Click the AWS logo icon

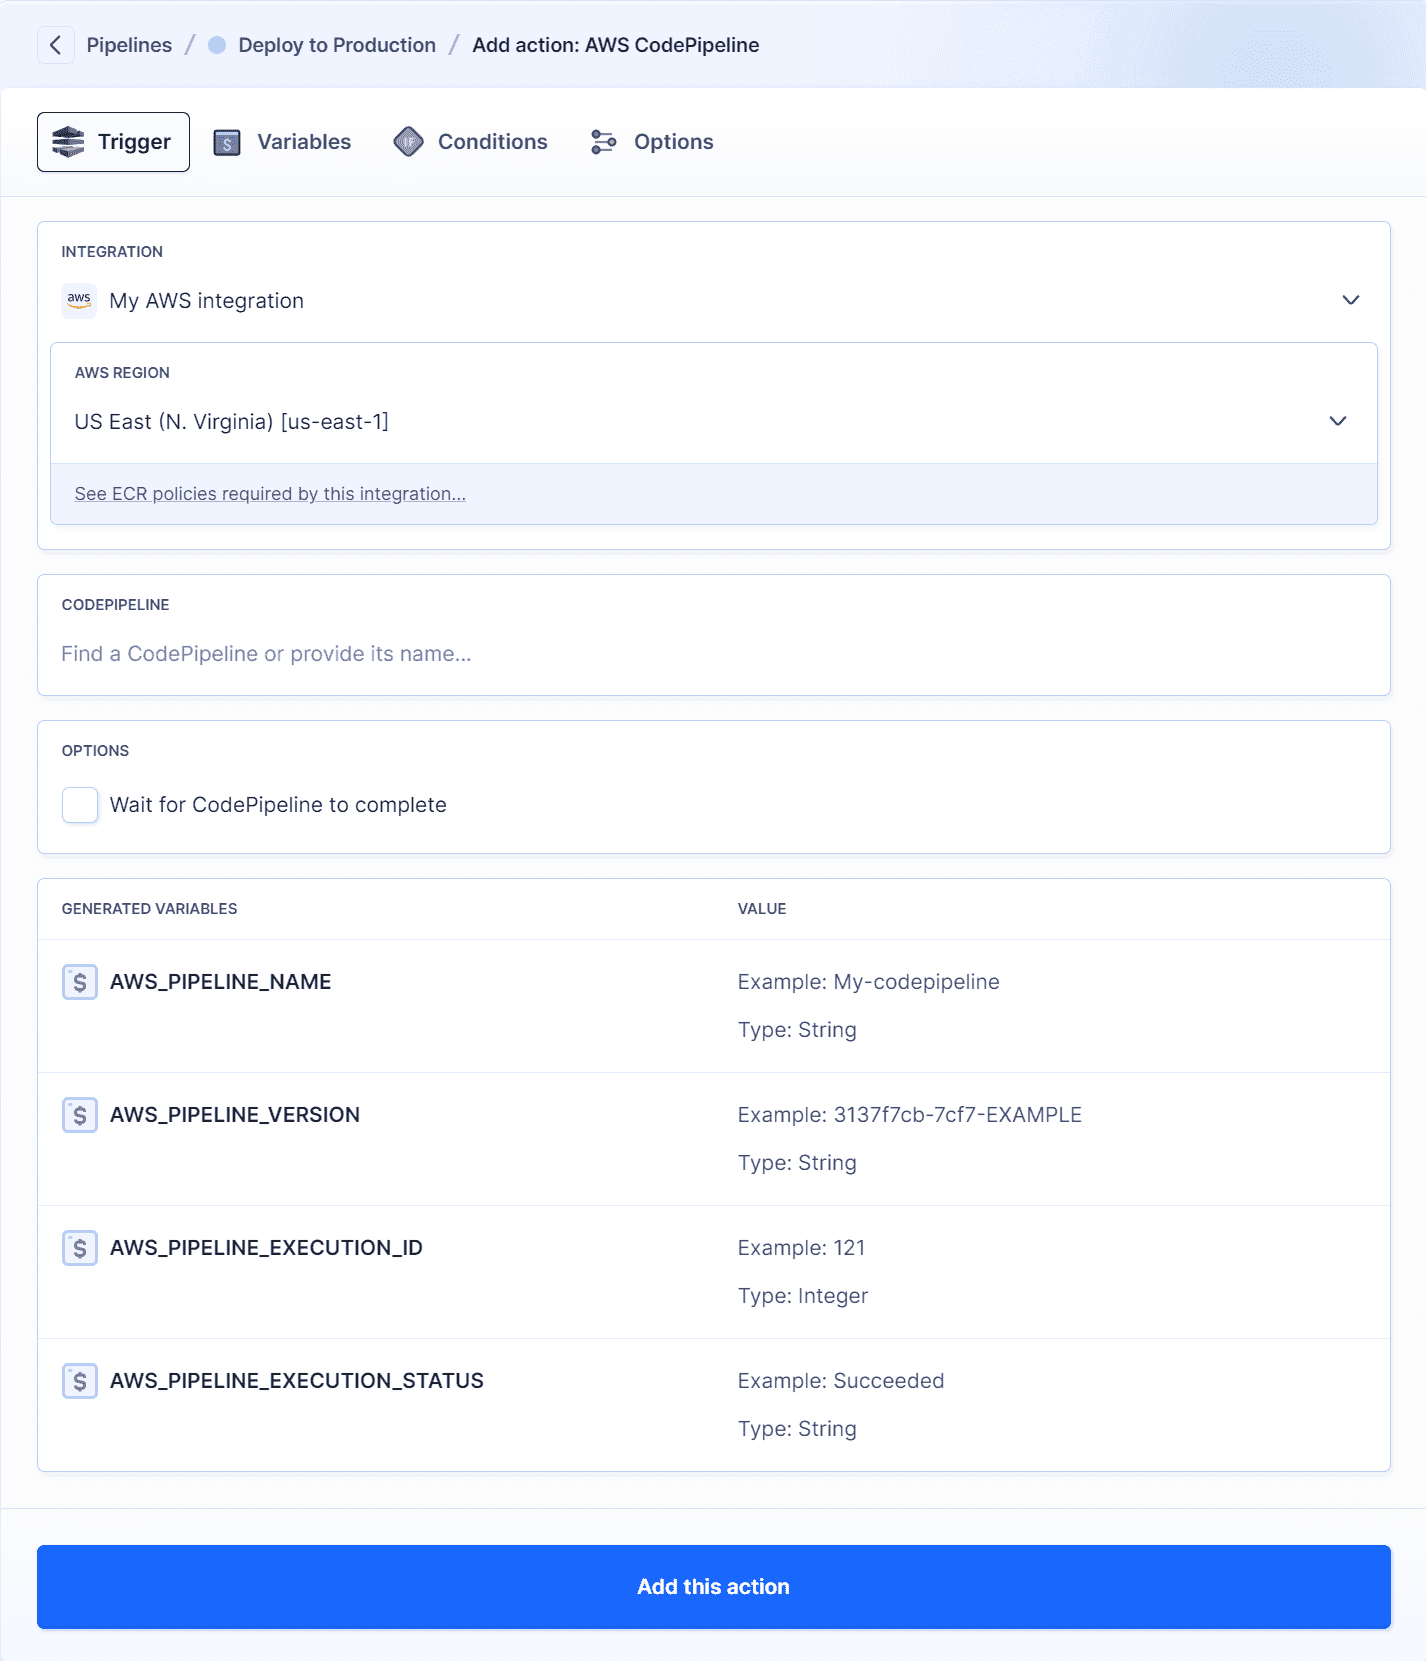click(79, 300)
